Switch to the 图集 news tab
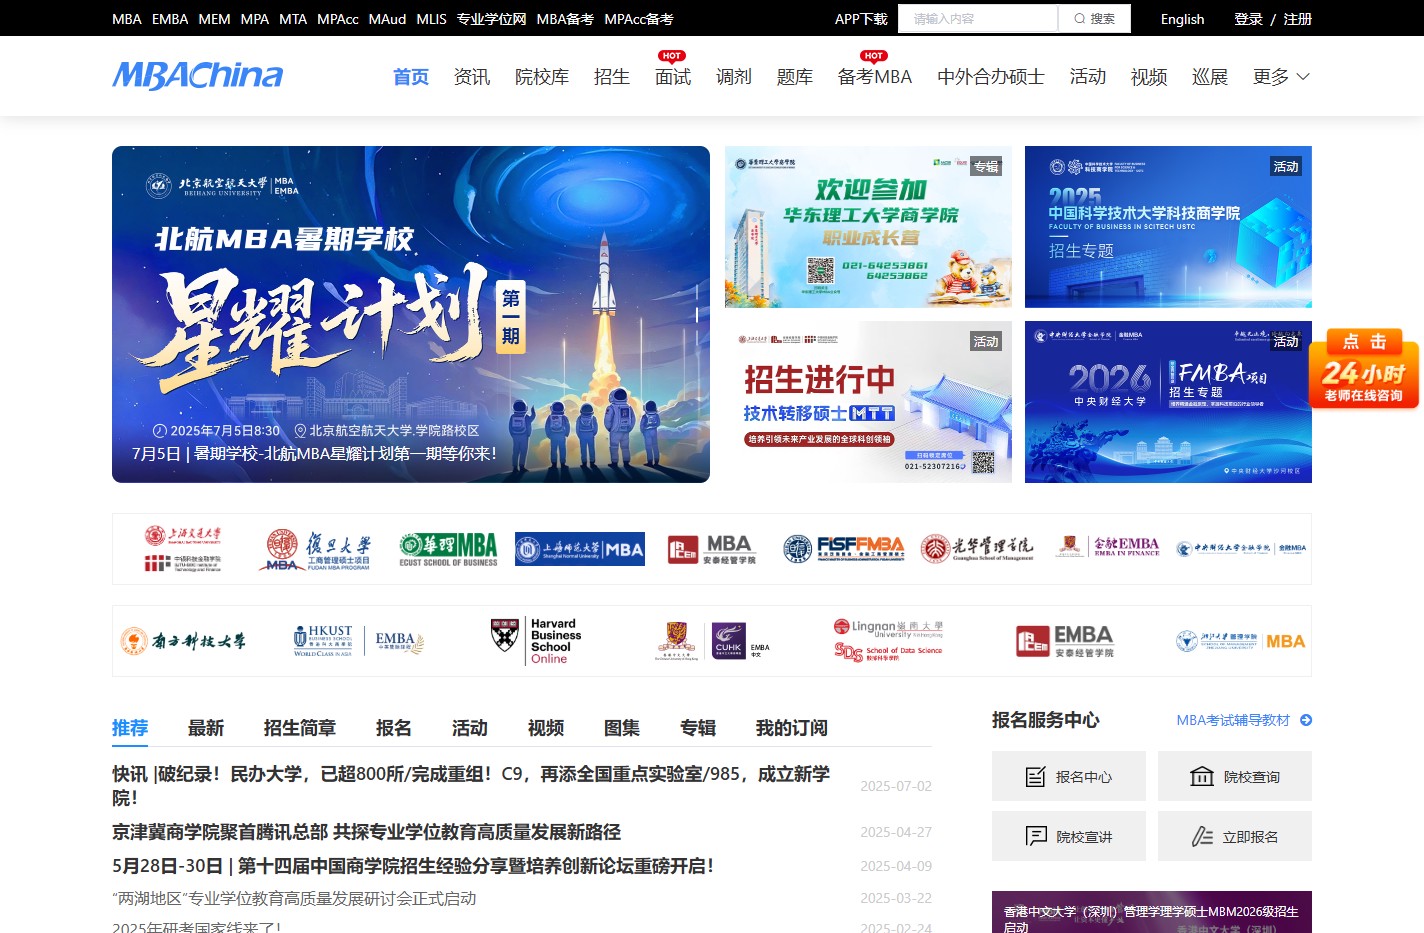This screenshot has height=933, width=1424. pyautogui.click(x=622, y=728)
